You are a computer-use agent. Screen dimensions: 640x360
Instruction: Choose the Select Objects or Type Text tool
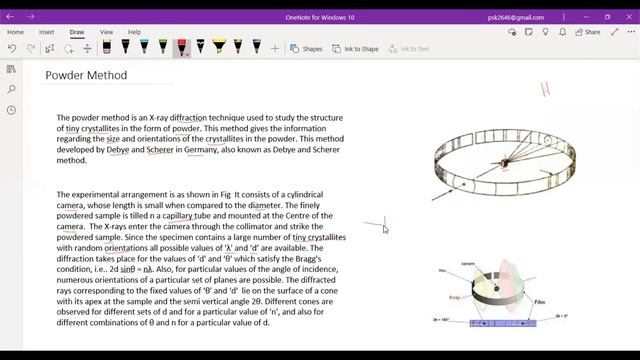[x=50, y=49]
